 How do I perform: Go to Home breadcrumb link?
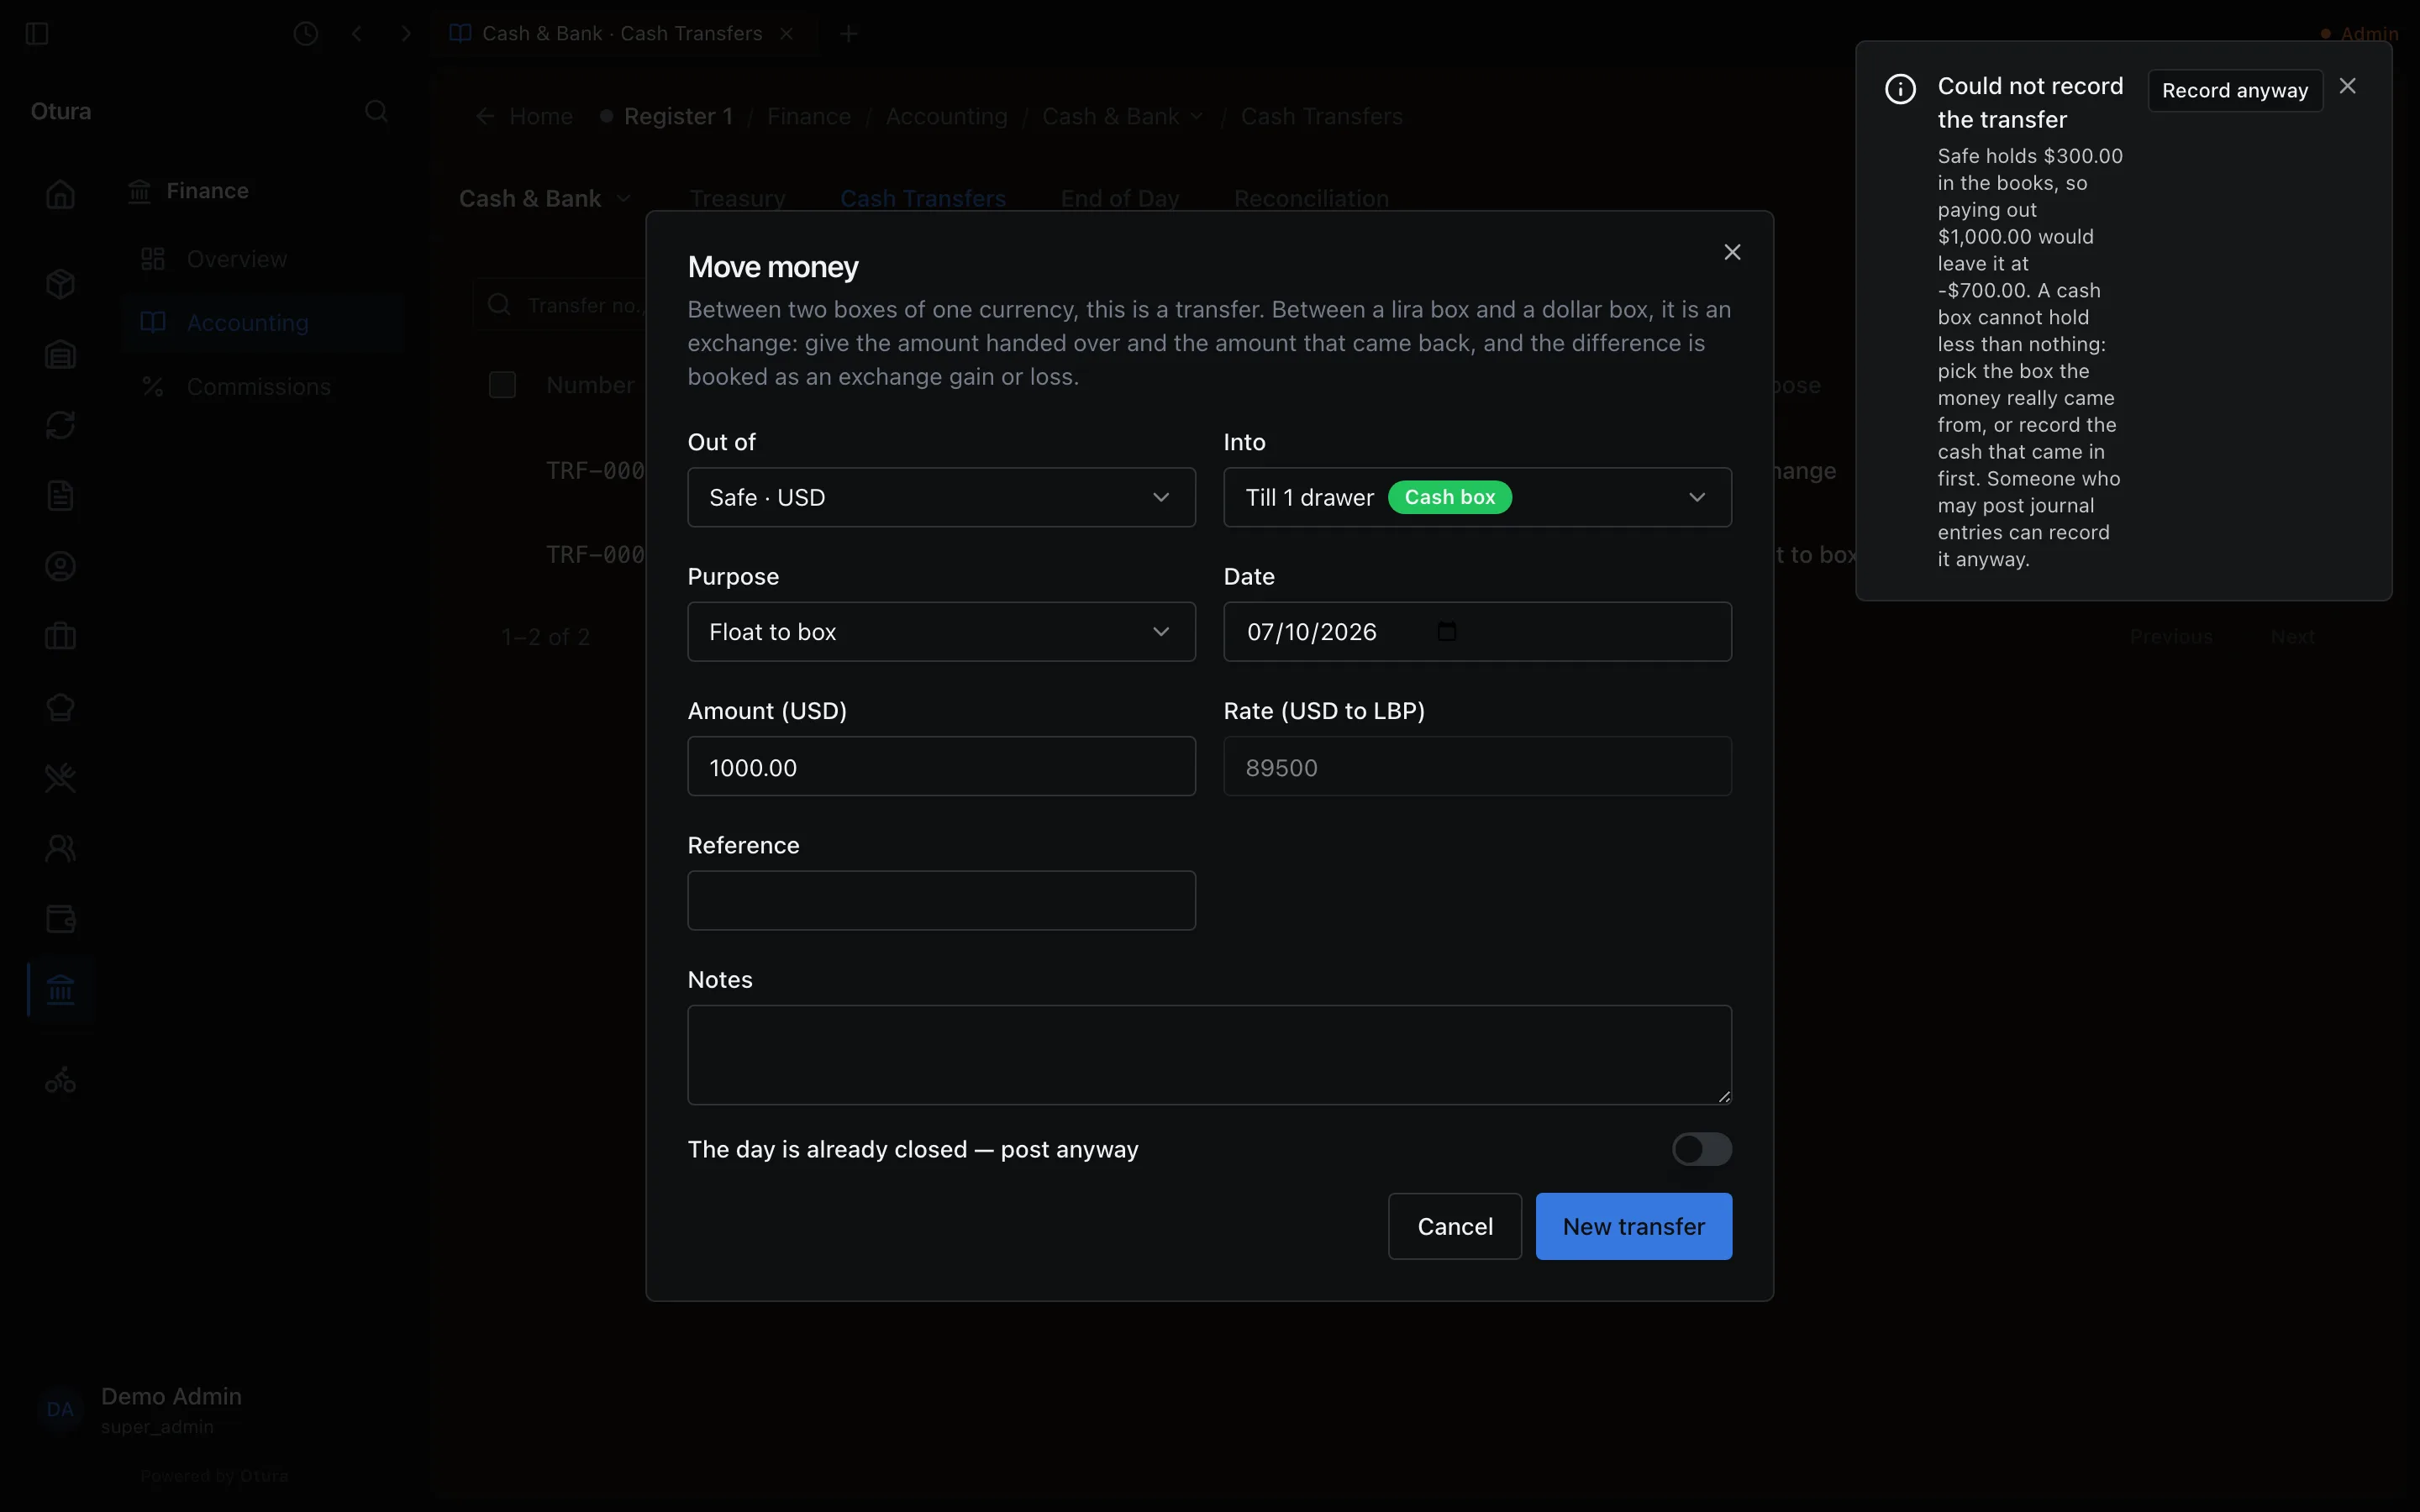[541, 117]
